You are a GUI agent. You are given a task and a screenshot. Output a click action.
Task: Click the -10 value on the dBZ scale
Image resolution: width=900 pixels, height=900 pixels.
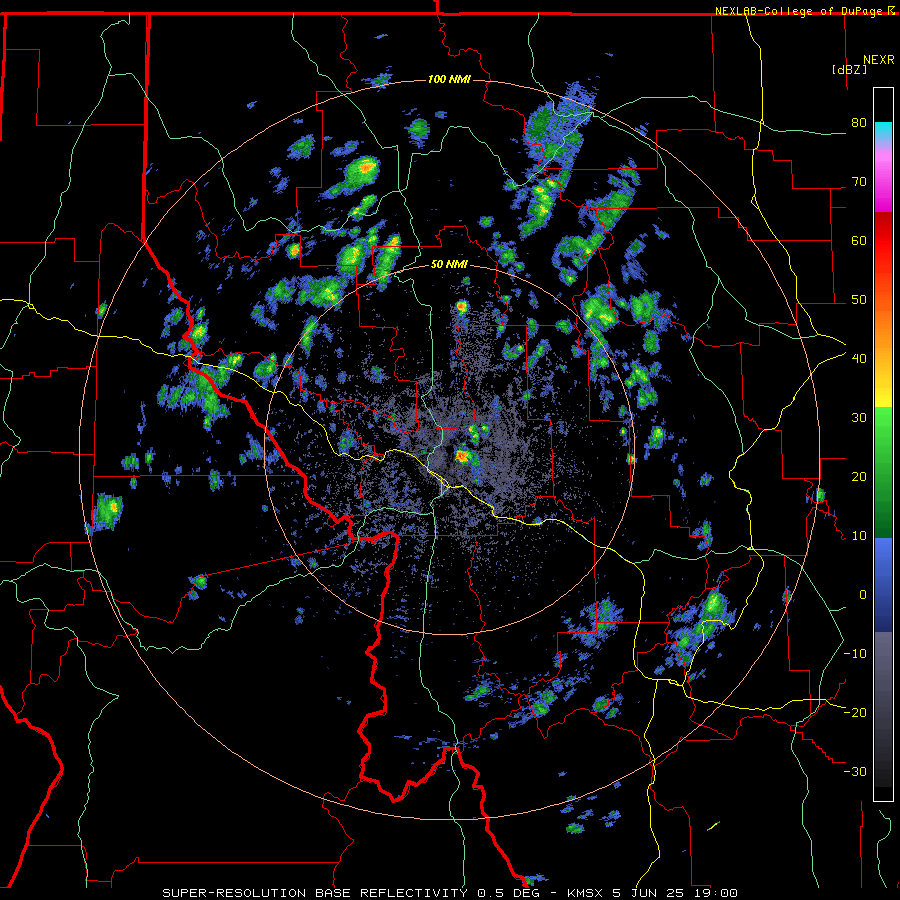click(855, 654)
